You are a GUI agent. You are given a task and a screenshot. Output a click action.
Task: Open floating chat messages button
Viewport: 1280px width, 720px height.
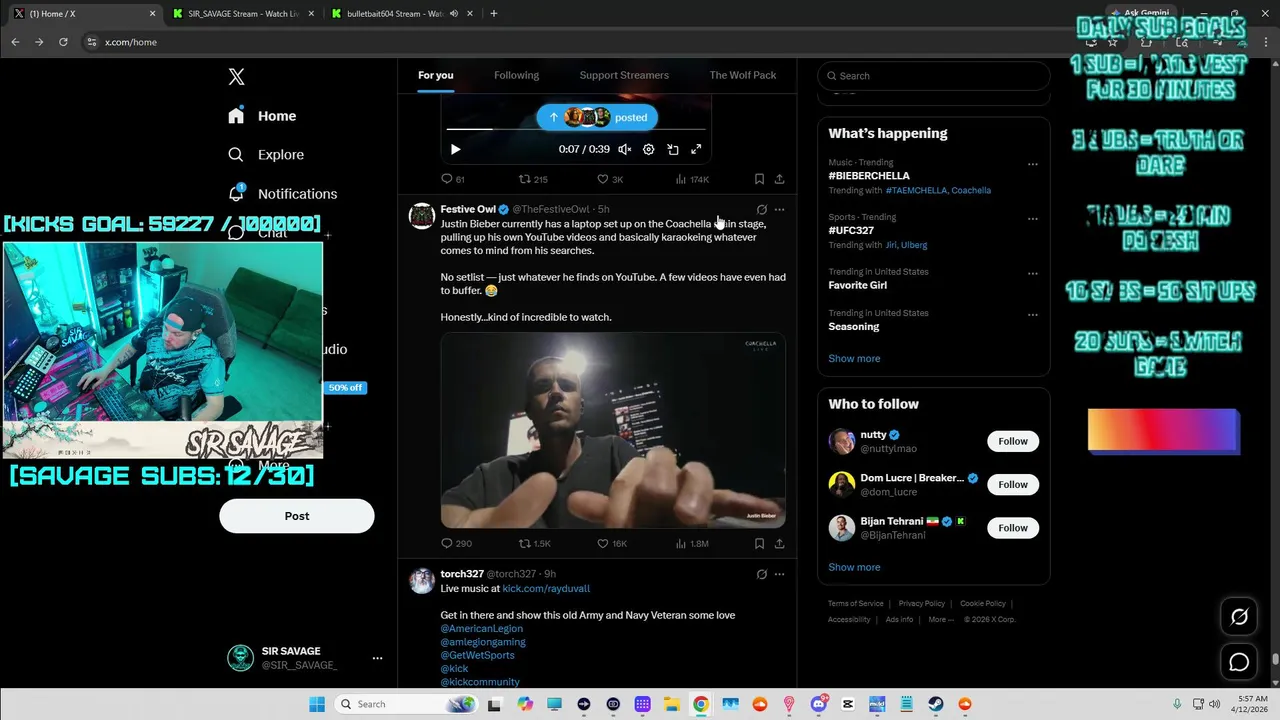(x=1239, y=662)
